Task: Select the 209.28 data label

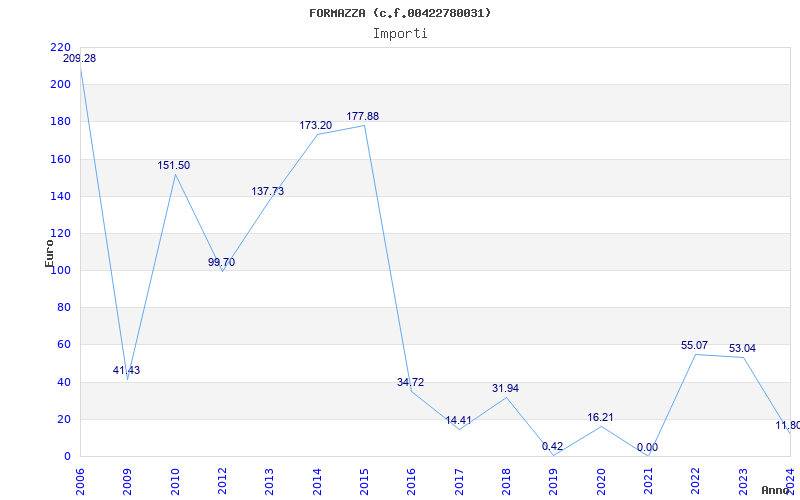Action: [x=79, y=58]
